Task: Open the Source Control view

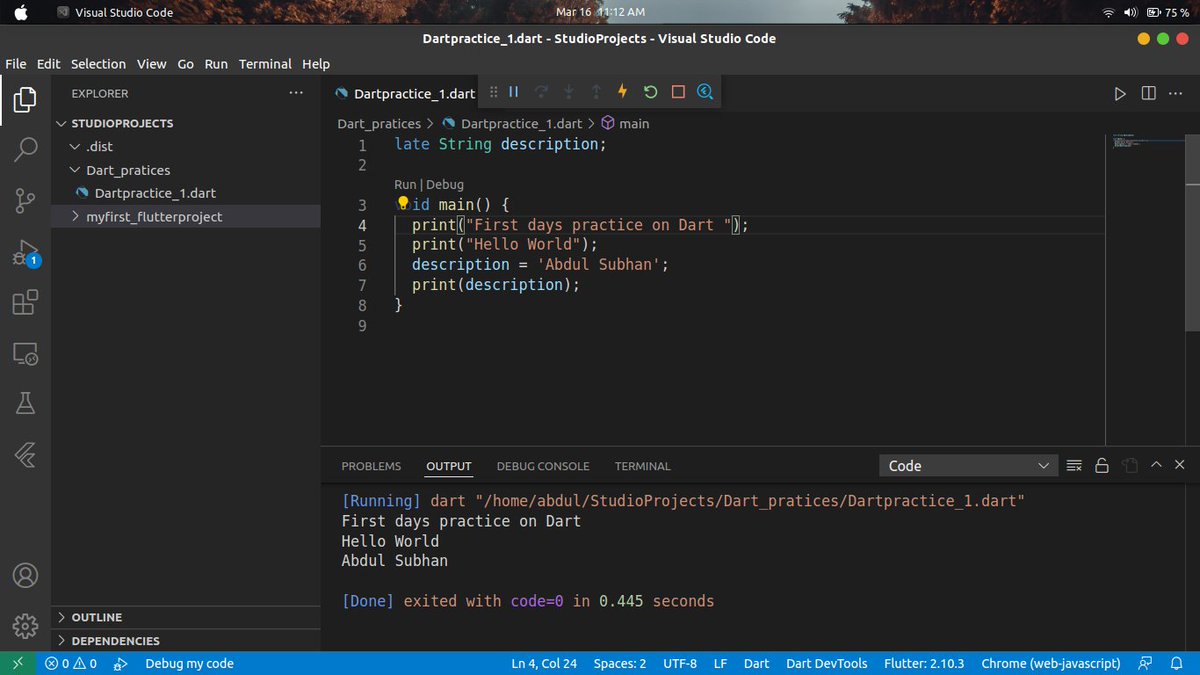Action: tap(25, 200)
